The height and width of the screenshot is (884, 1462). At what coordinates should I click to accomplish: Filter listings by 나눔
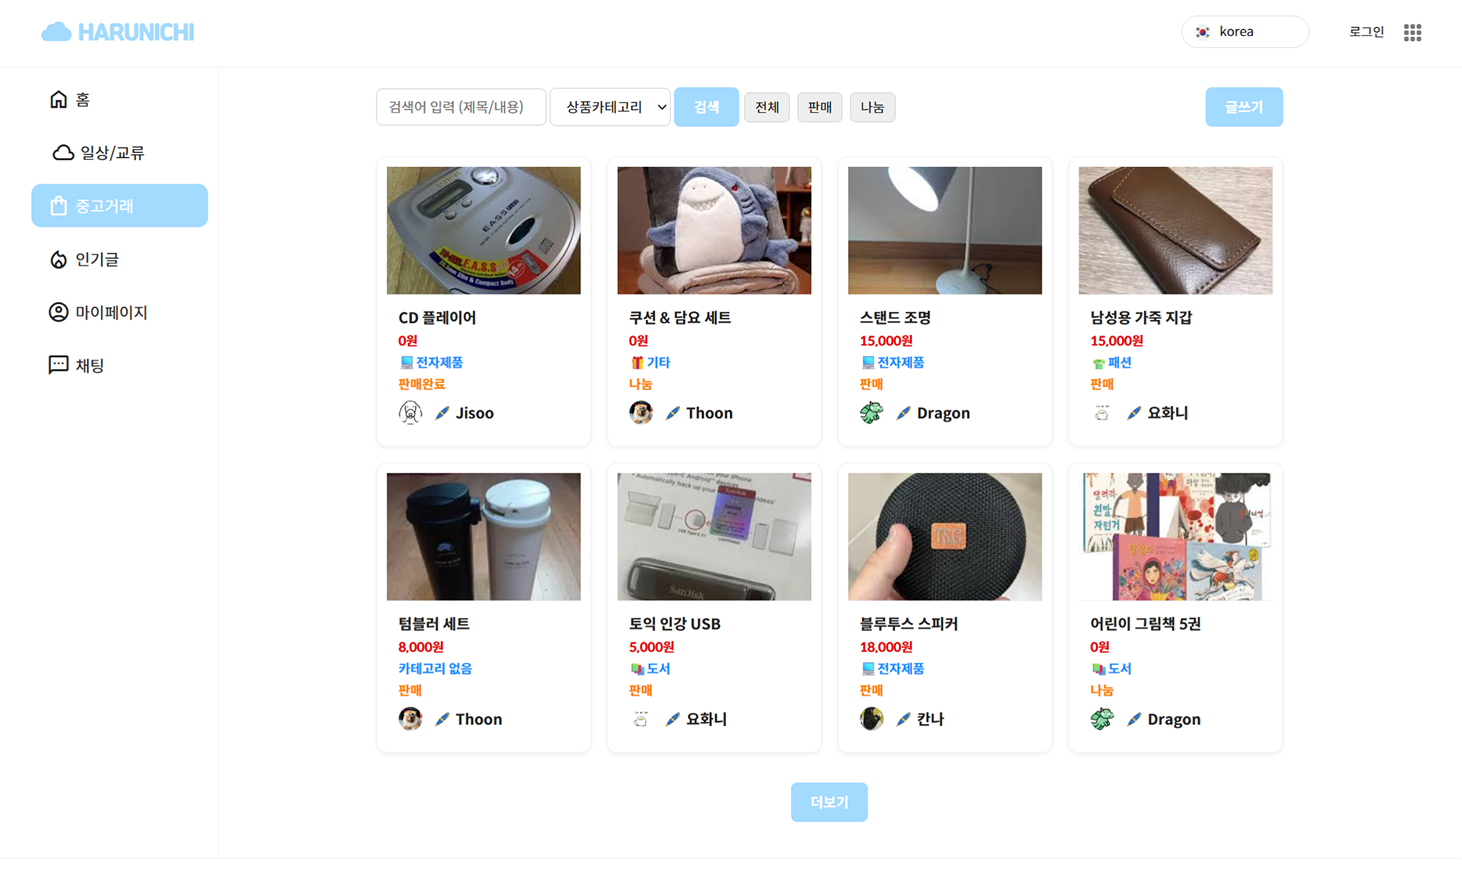[x=872, y=107]
